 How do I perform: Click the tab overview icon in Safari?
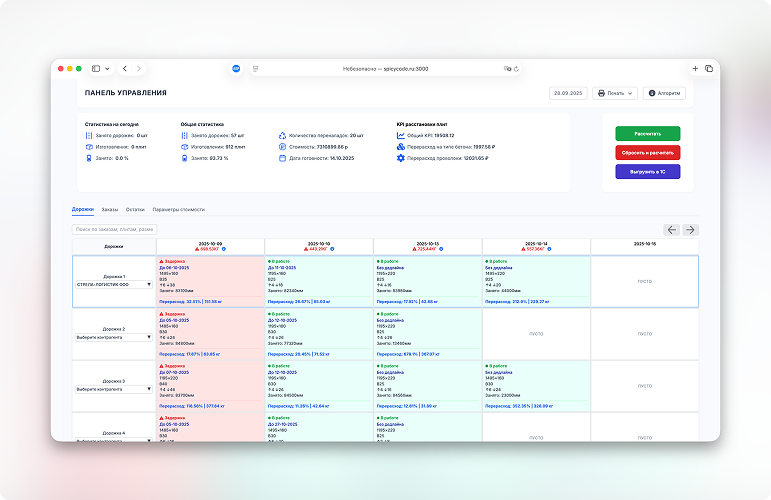click(x=708, y=68)
